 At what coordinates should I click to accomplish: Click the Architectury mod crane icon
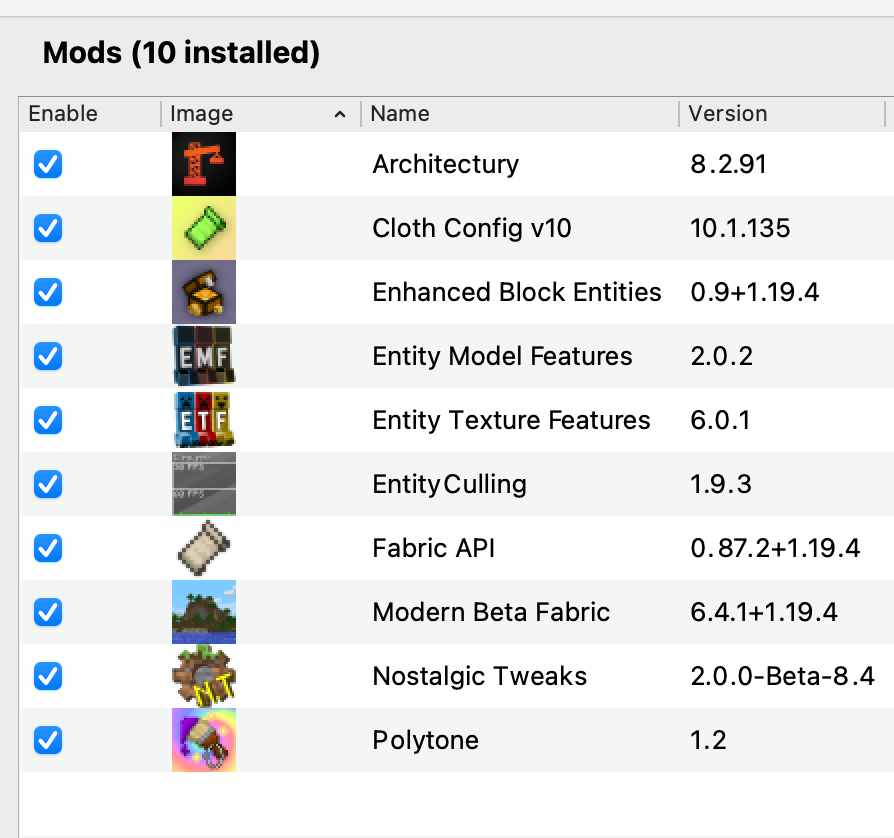pyautogui.click(x=204, y=164)
